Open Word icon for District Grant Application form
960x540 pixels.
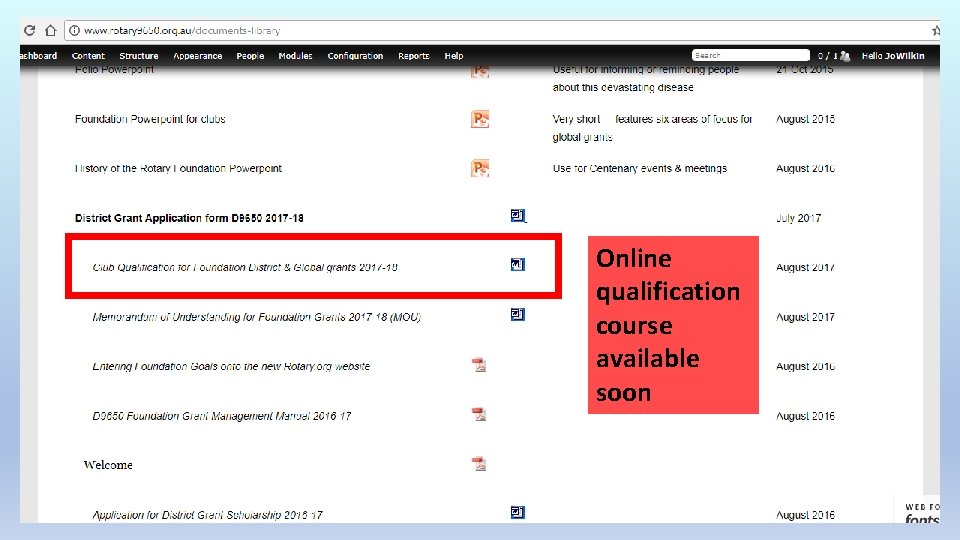pos(518,216)
